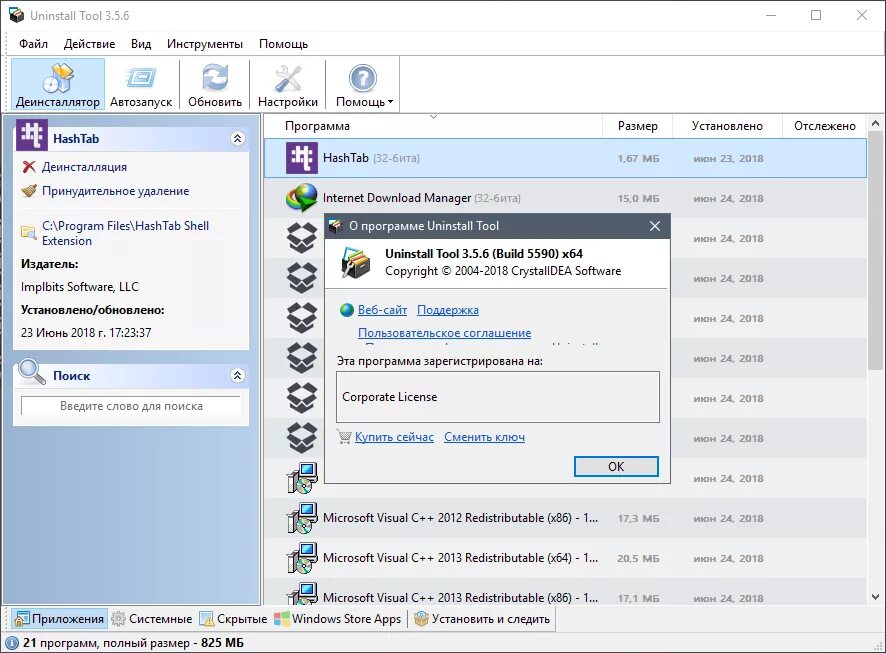Close the О программе Uninstall Tool dialog

tap(655, 226)
